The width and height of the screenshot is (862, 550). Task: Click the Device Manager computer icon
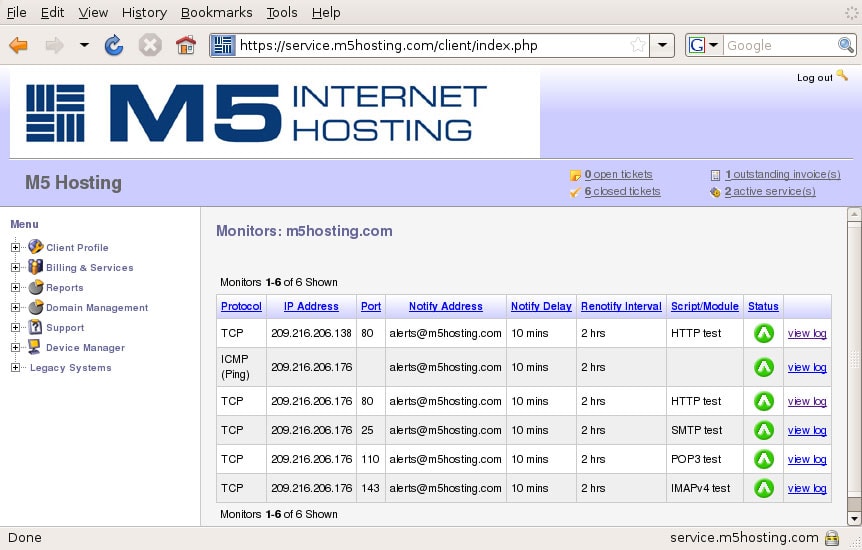(x=35, y=347)
